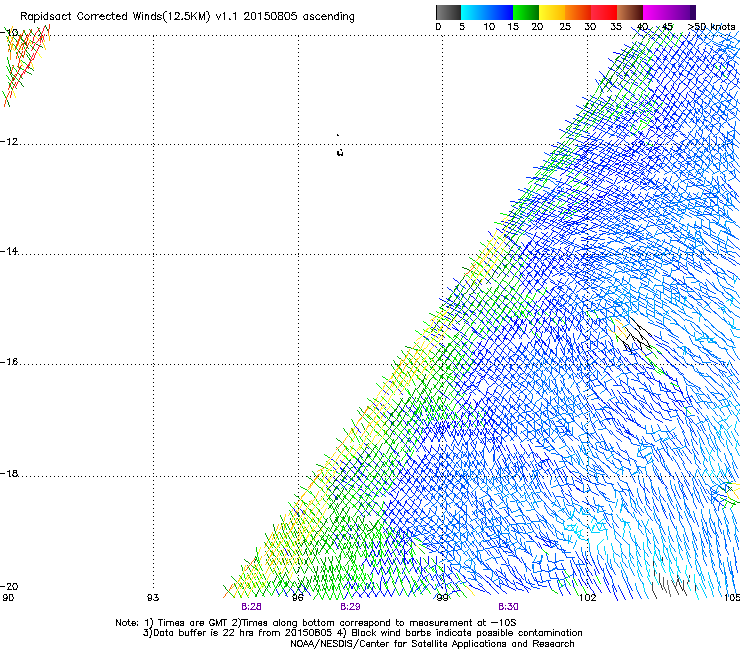Click the brown 35–40 knots color segment
740x650 pixels.
tap(630, 12)
